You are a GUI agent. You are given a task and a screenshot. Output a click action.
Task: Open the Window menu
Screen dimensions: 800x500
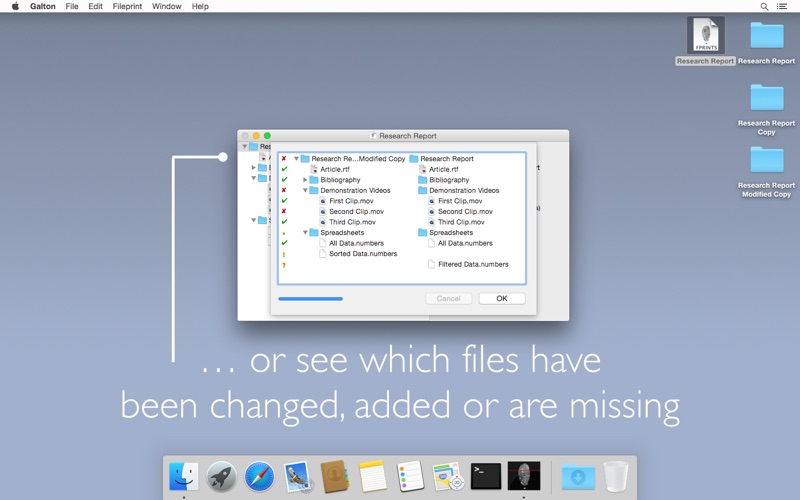[167, 6]
